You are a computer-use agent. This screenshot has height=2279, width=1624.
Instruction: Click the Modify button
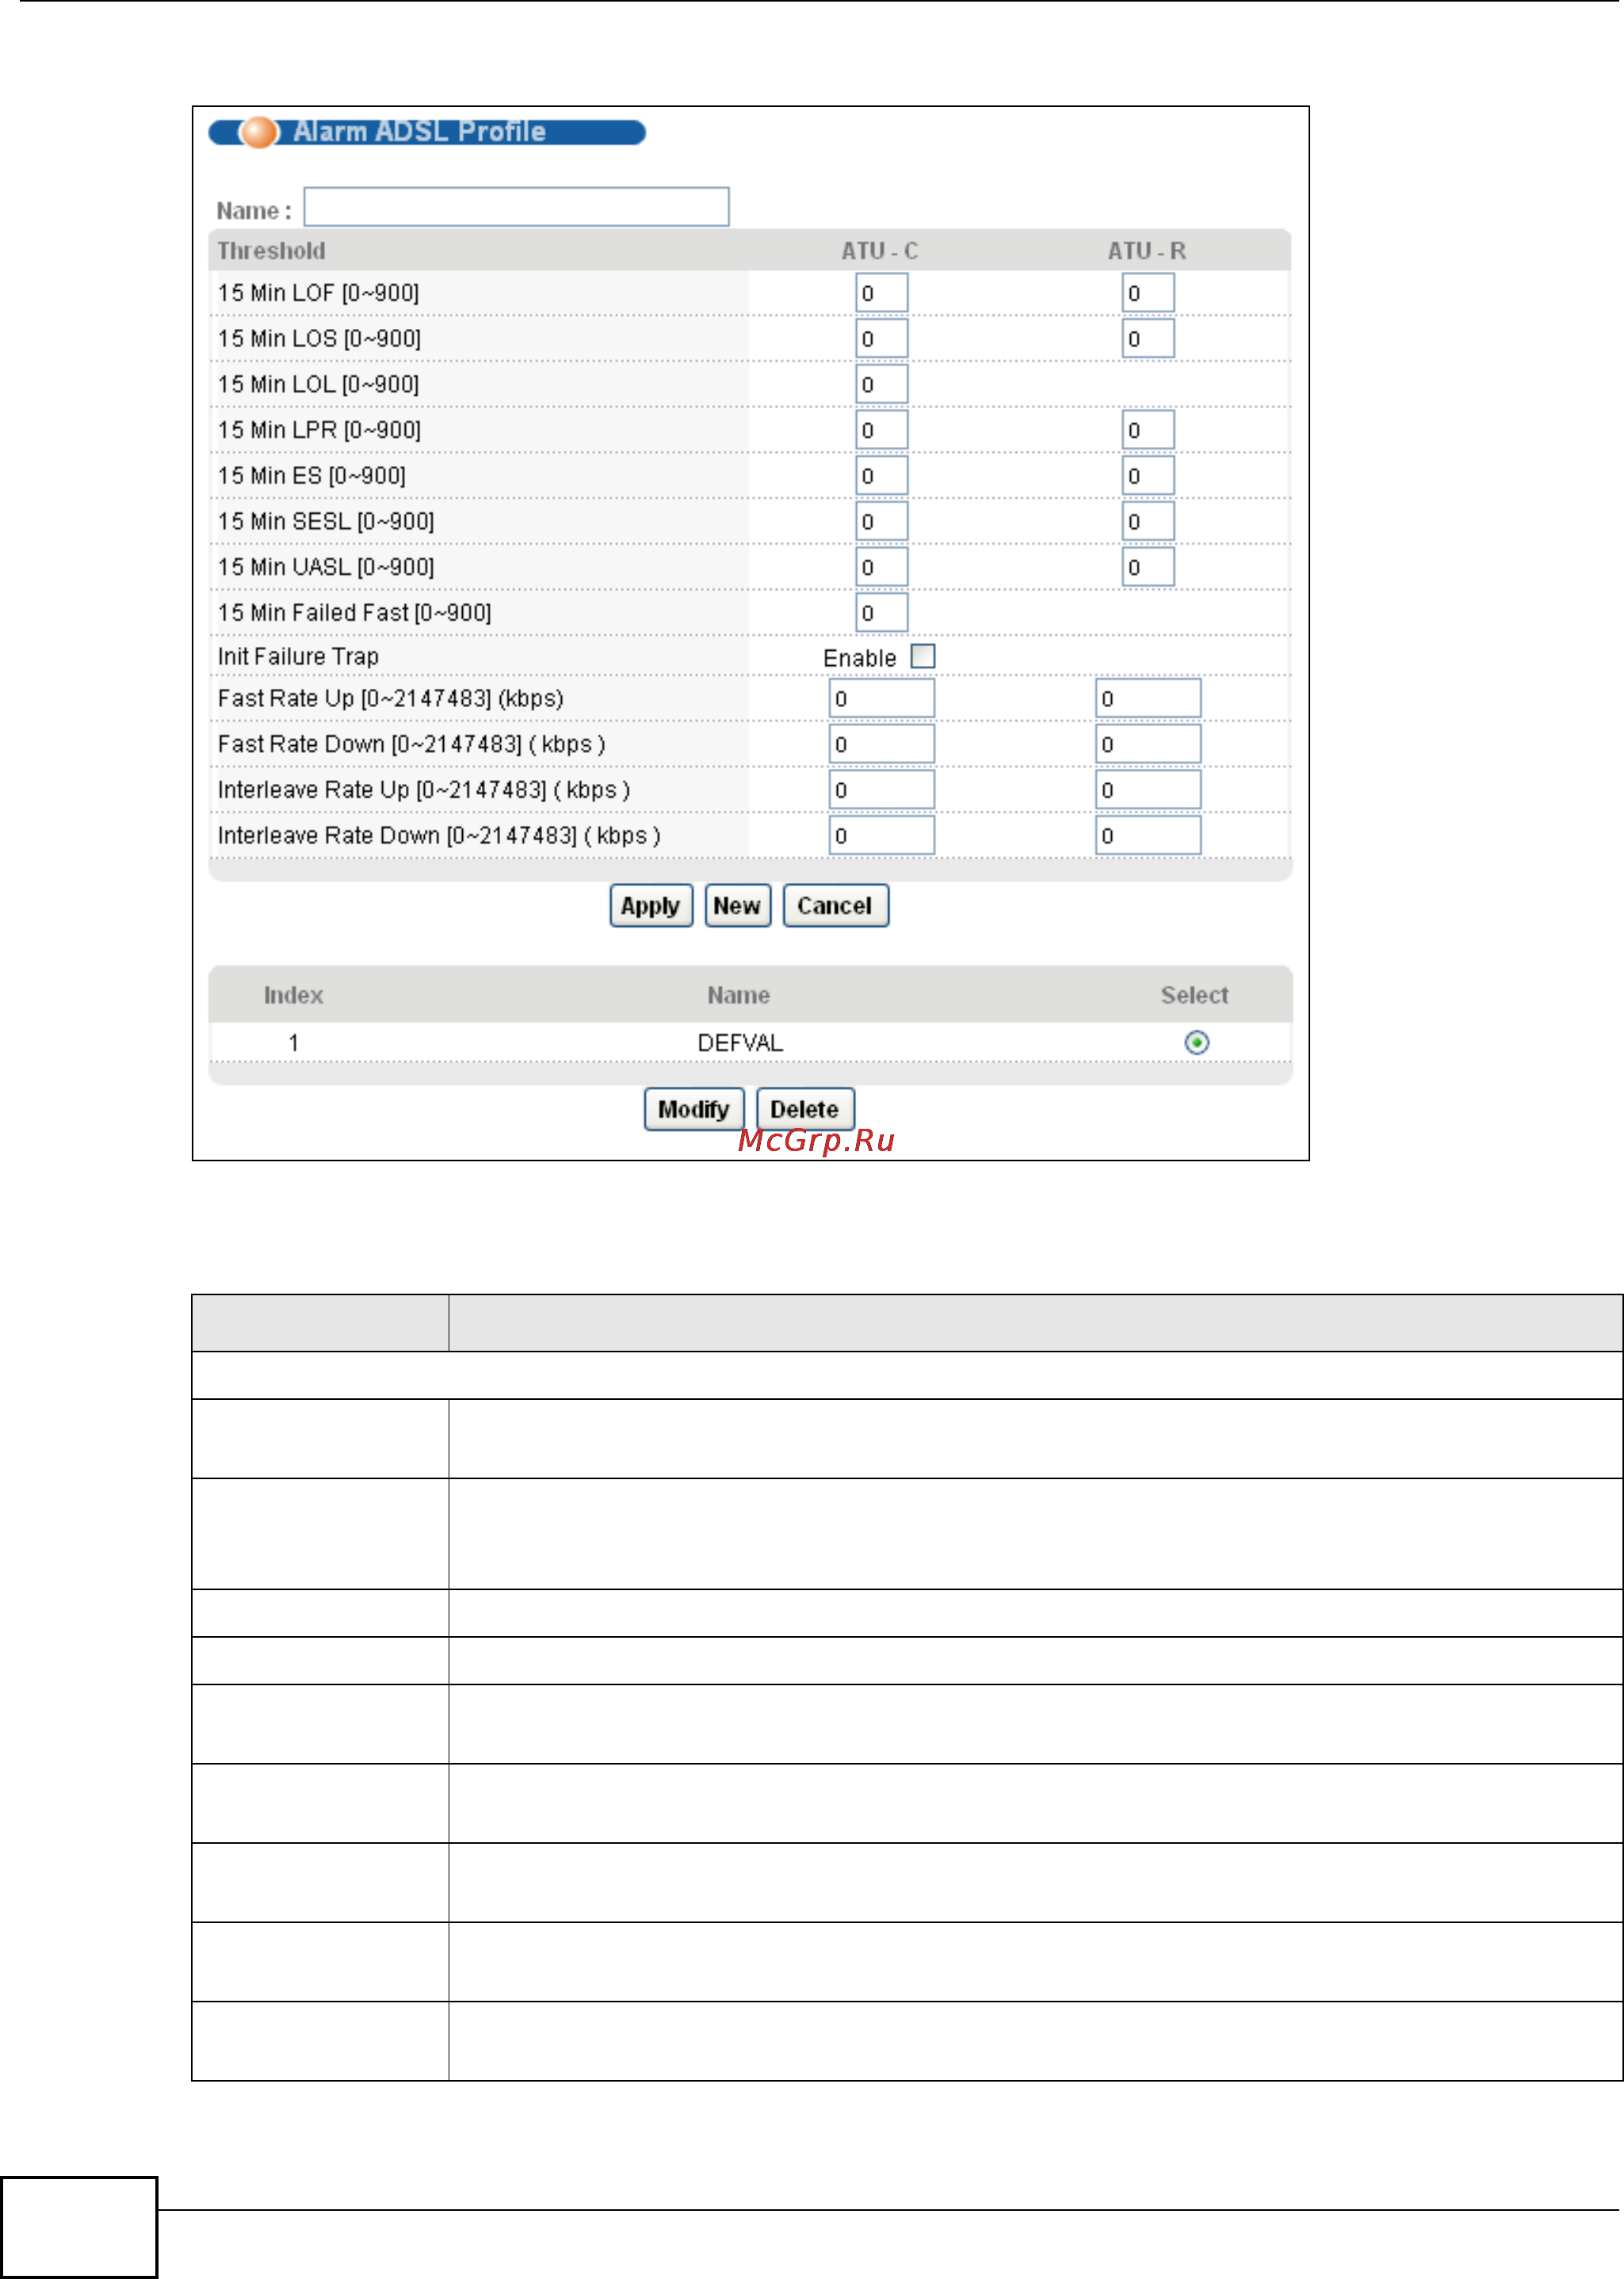693,1108
